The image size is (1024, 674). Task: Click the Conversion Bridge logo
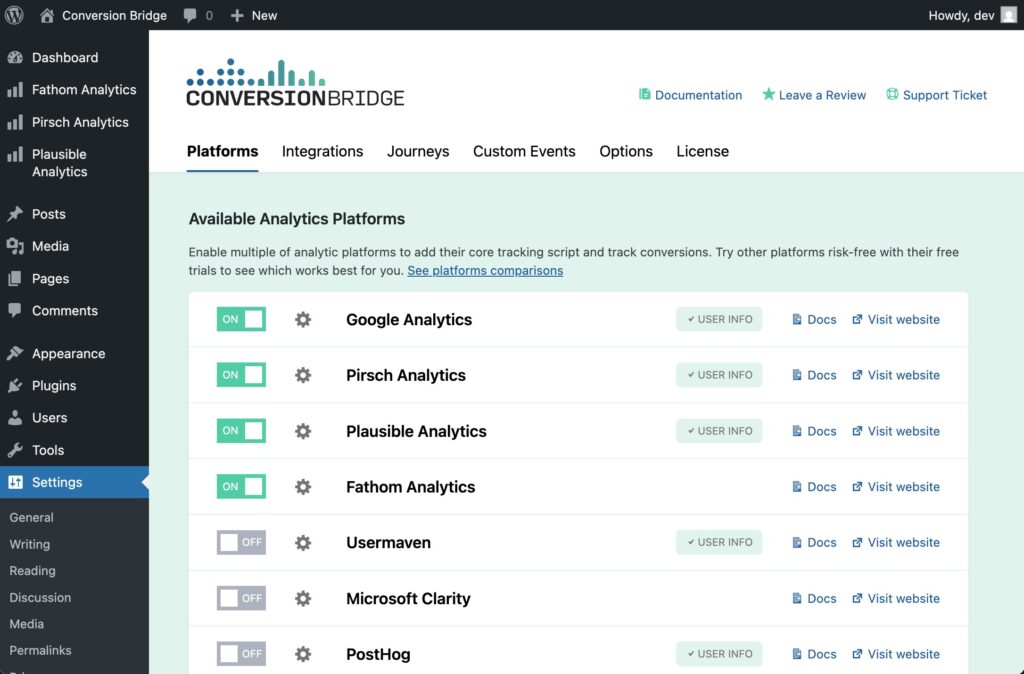click(295, 82)
